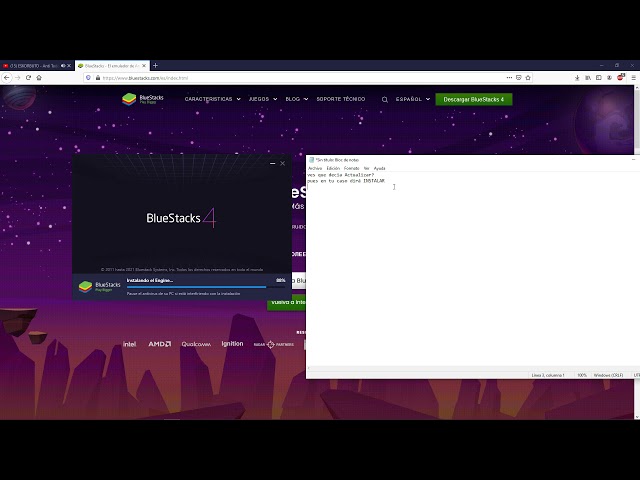Click the Qualcomm partner logo
640x480 pixels.
(196, 344)
